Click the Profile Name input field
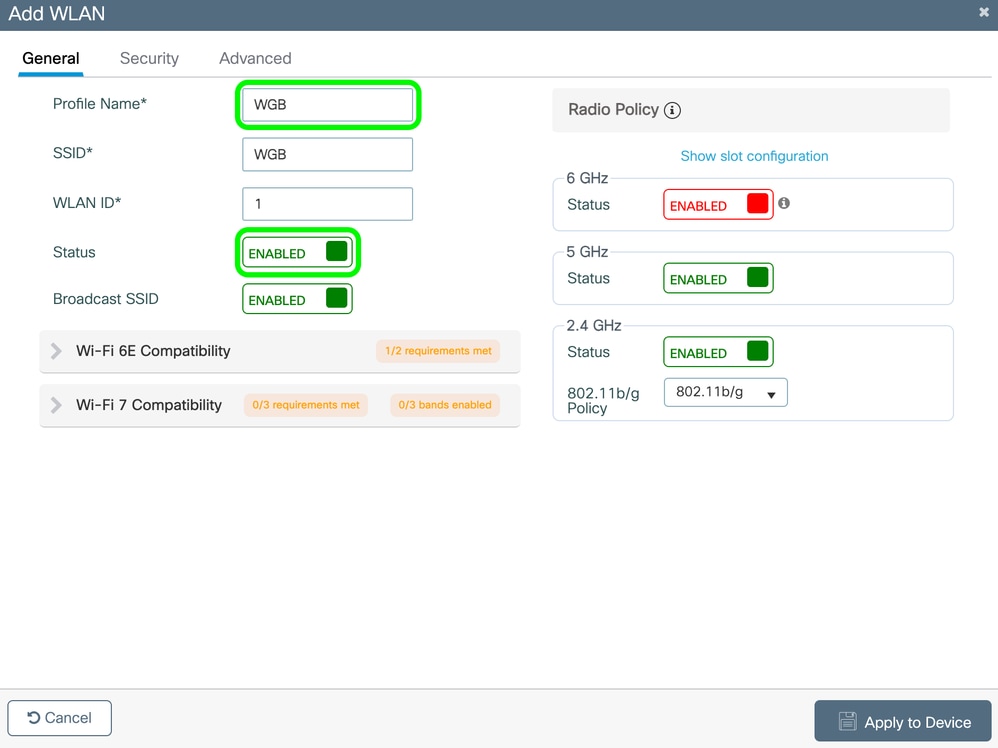This screenshot has width=998, height=748. point(328,104)
